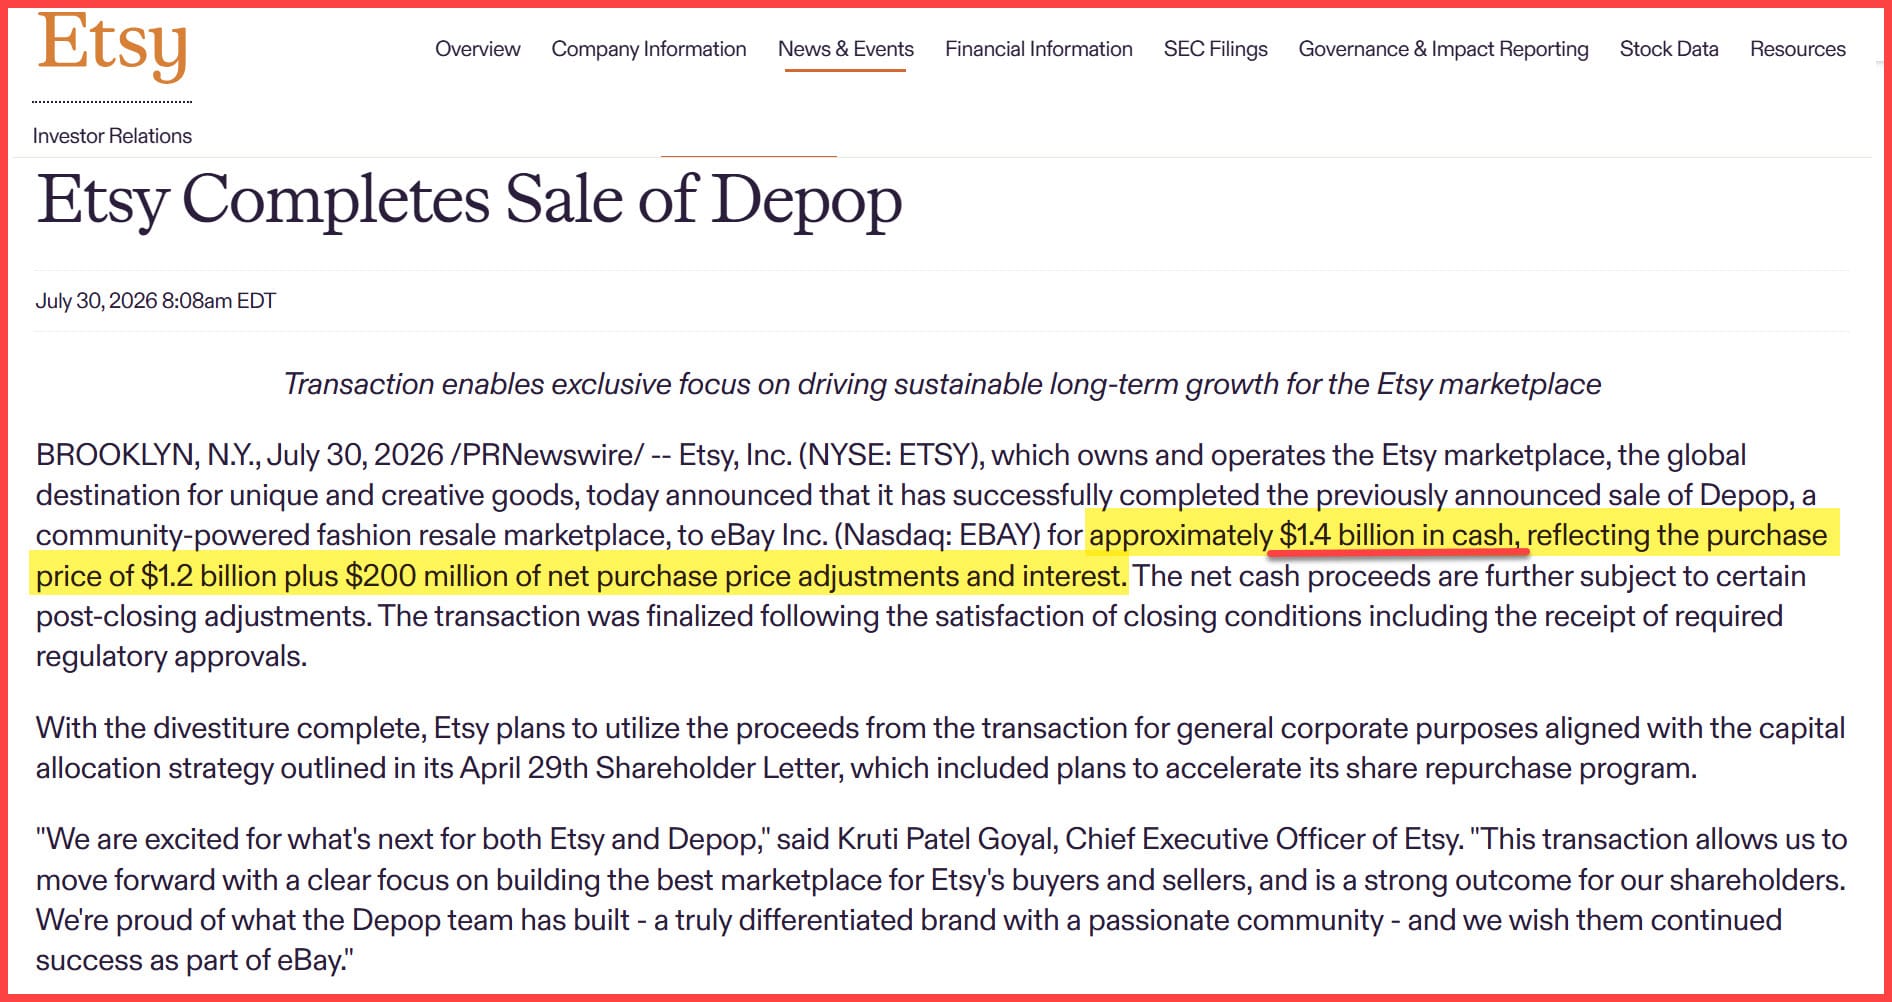Screen dimensions: 1892x1002
Task: Click the July 30, 2026 8:08am EDT timestamp
Action: coord(156,301)
